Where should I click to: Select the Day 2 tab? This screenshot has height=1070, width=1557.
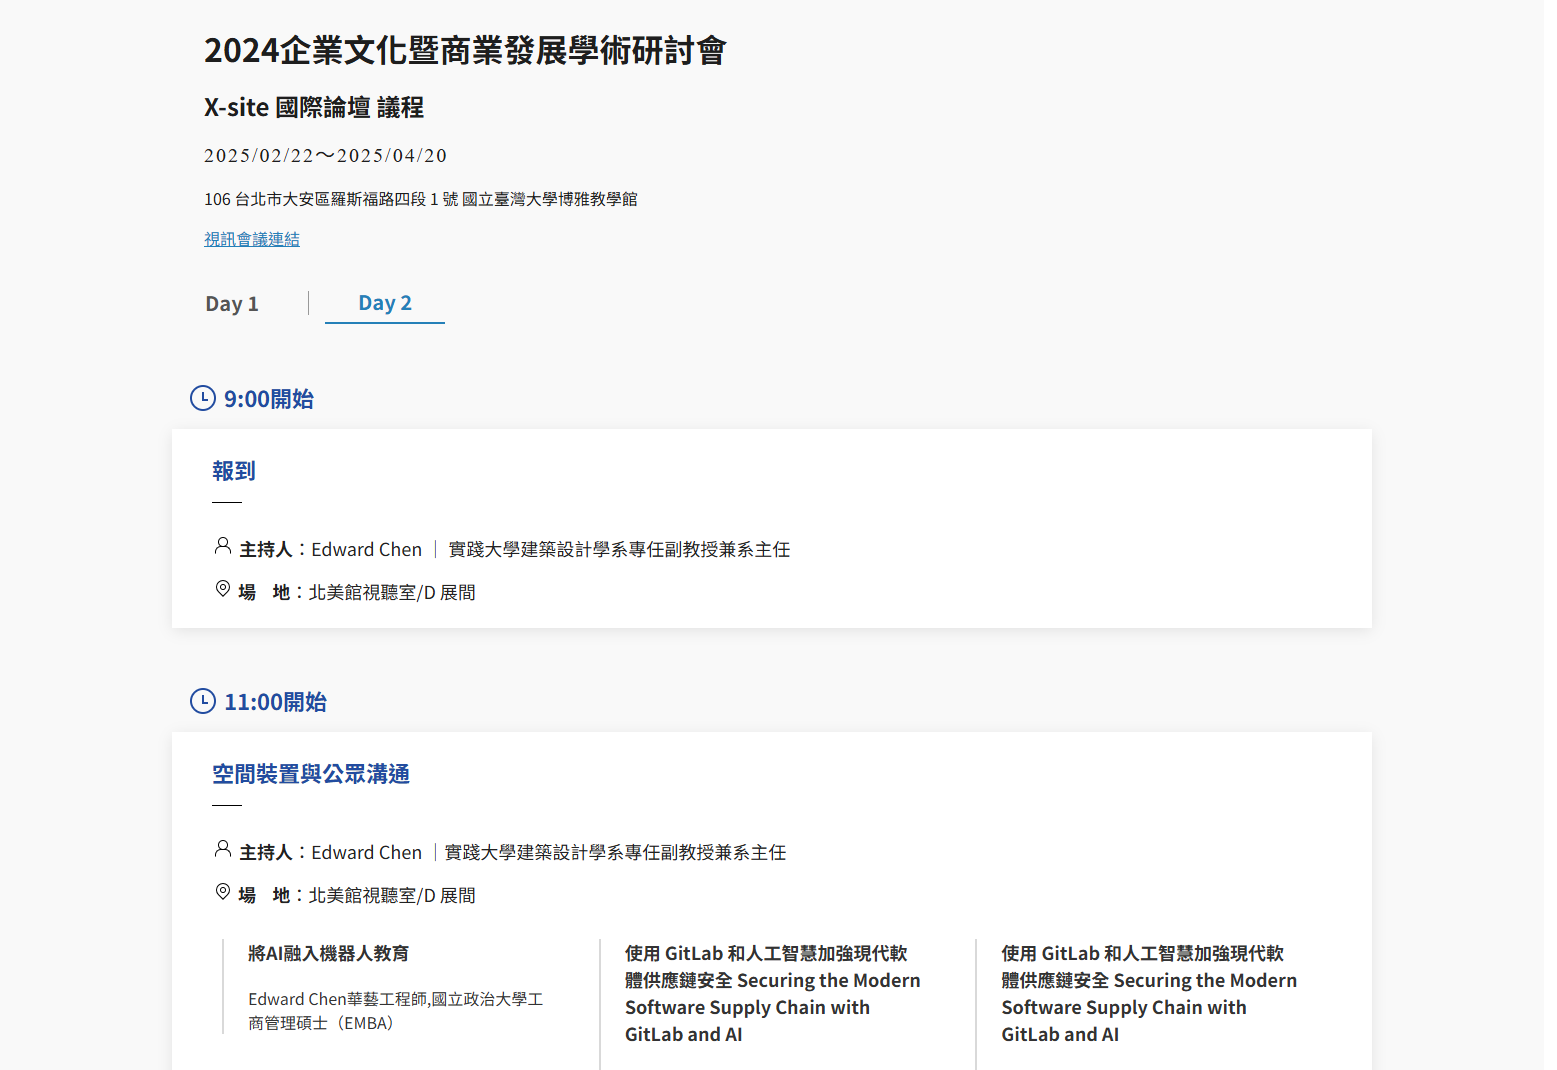[x=385, y=303]
